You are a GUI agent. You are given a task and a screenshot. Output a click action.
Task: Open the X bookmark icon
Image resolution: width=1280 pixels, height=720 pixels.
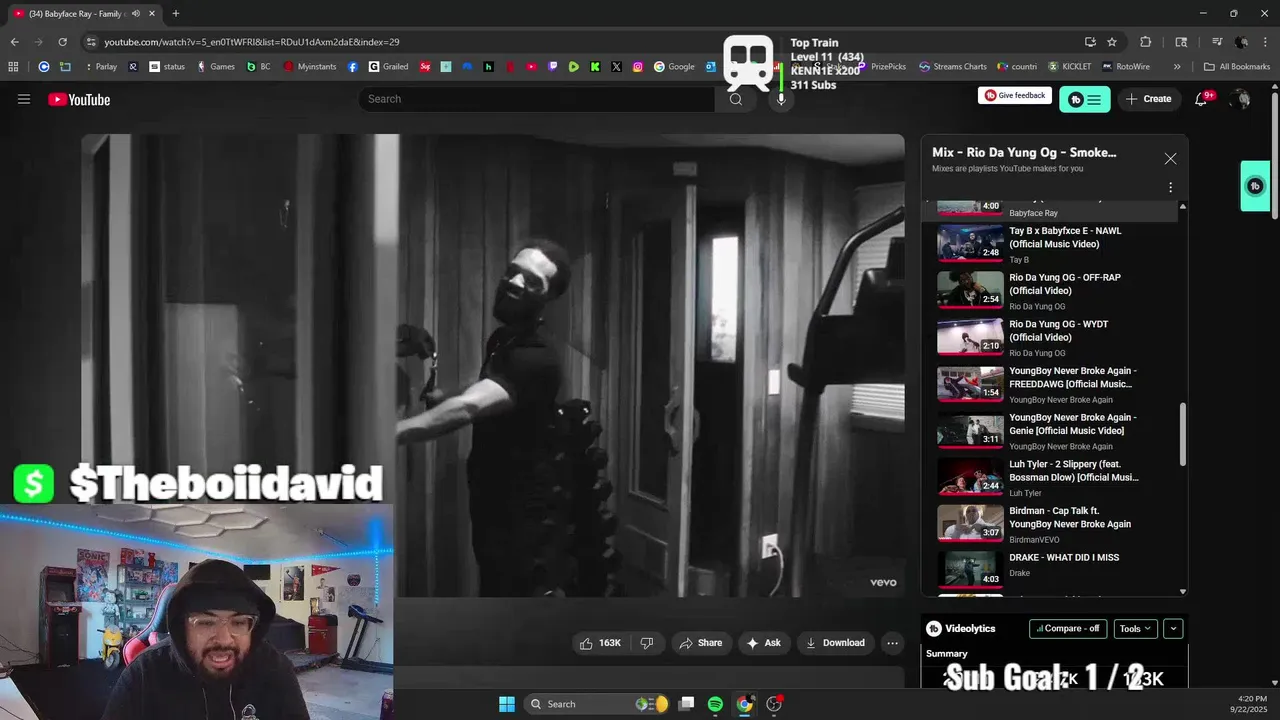[x=616, y=67]
